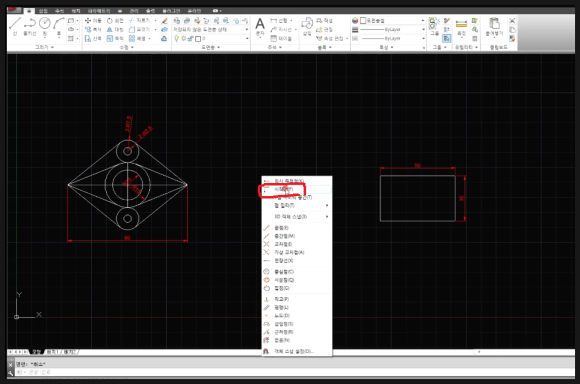580x384 pixels.
Task: Select Center (중심점) snap option
Action: point(297,272)
